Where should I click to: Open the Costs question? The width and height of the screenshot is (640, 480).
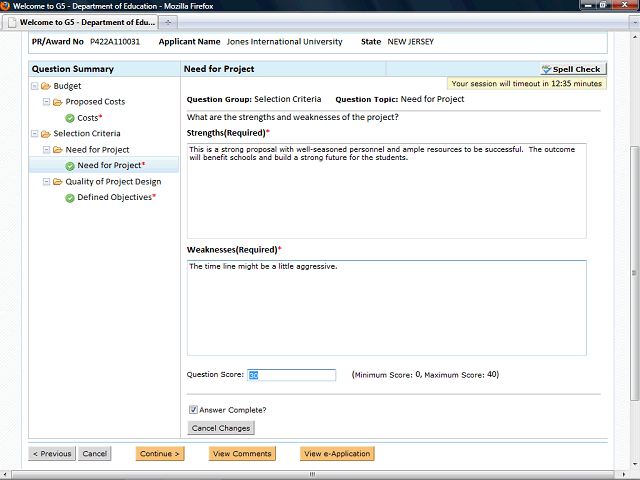click(x=88, y=118)
